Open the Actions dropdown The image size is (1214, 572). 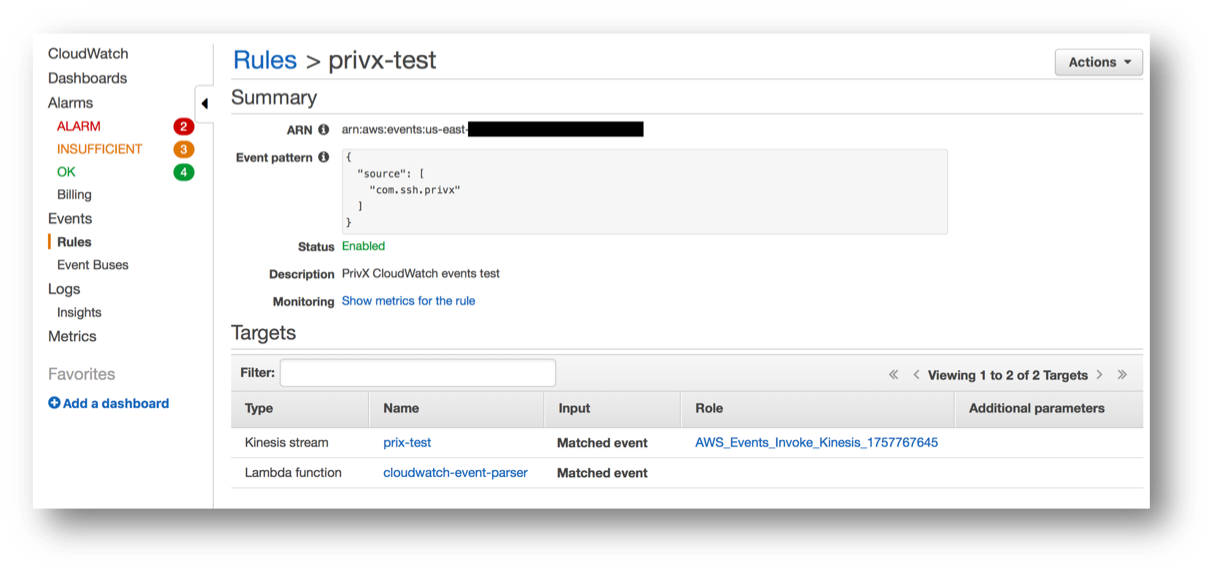[1099, 62]
